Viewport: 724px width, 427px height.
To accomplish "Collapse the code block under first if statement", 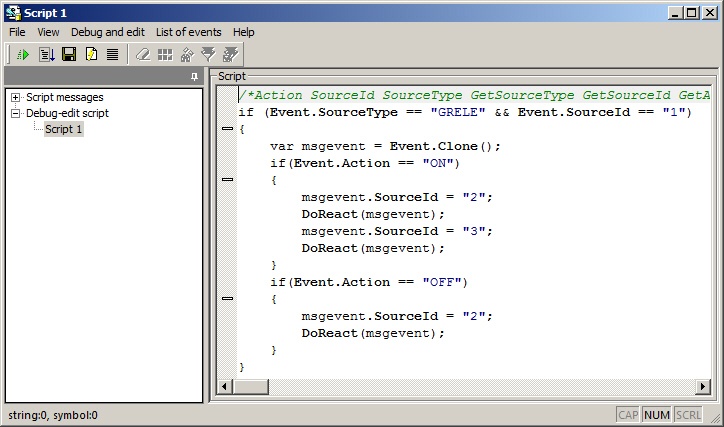I will [227, 130].
